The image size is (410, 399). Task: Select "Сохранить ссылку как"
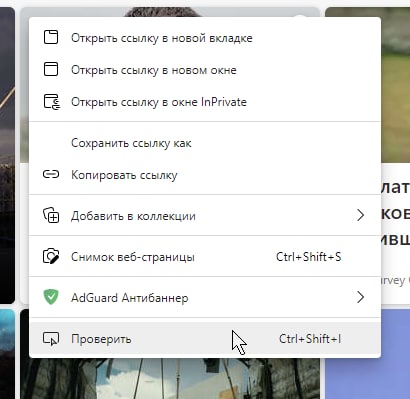[x=205, y=143]
